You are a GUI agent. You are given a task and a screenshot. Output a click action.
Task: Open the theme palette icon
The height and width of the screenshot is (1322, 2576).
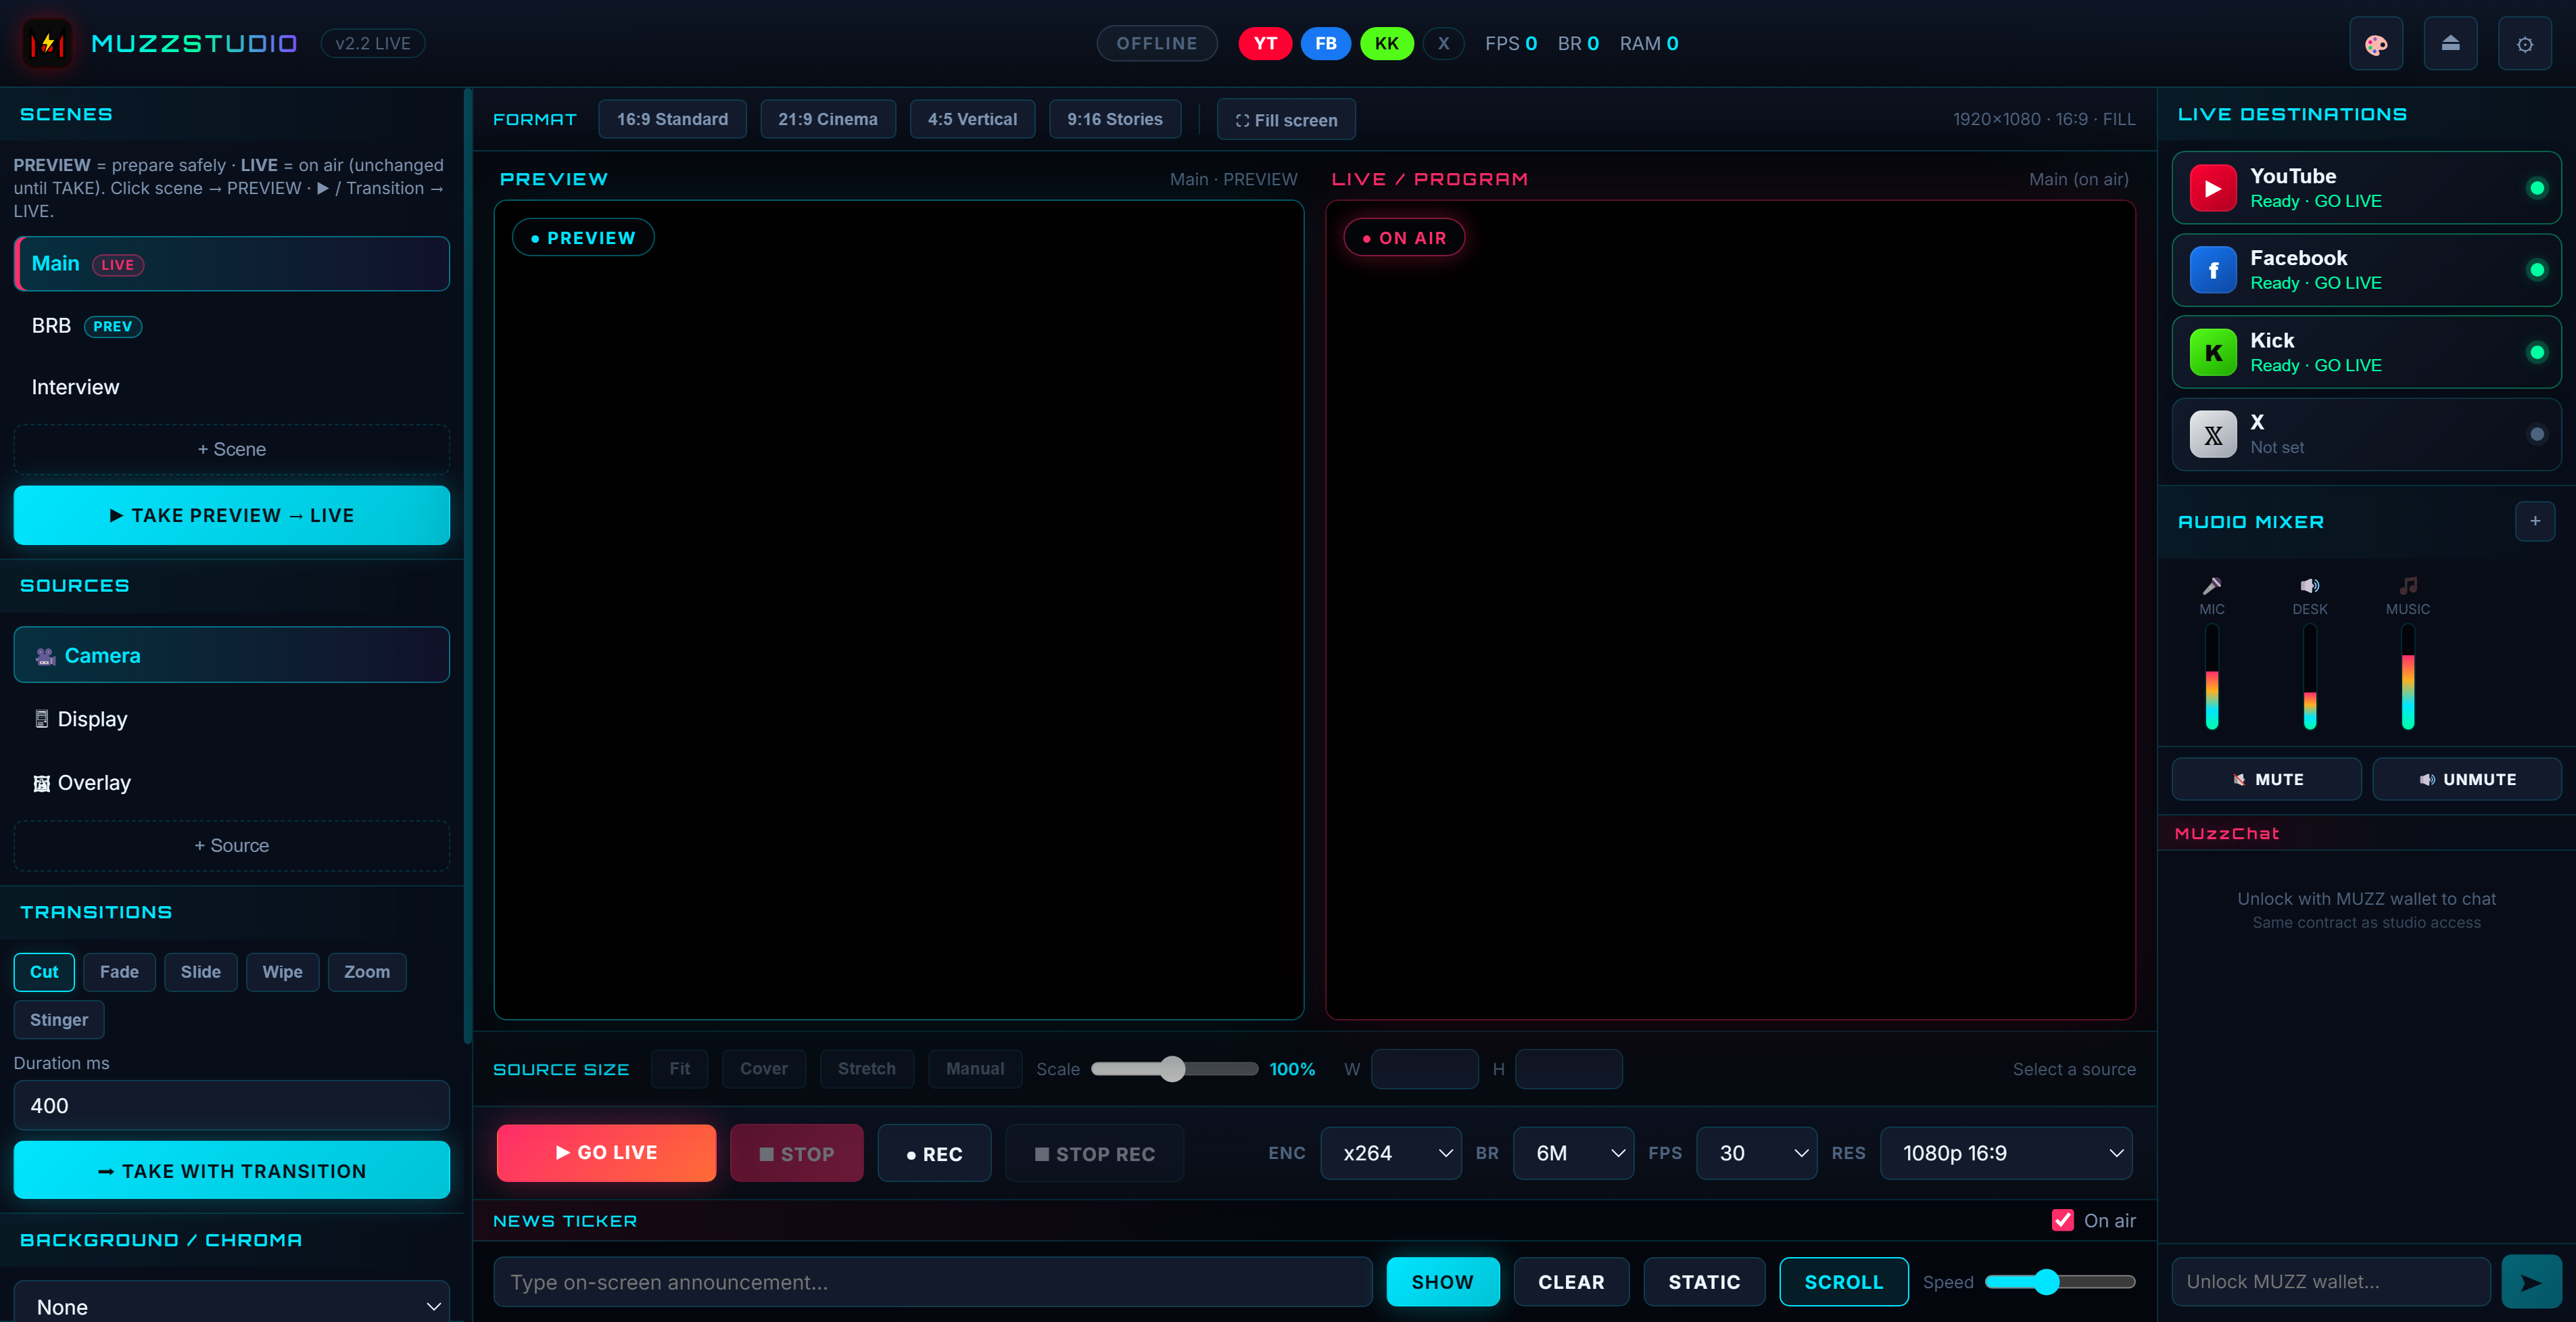coord(2376,44)
